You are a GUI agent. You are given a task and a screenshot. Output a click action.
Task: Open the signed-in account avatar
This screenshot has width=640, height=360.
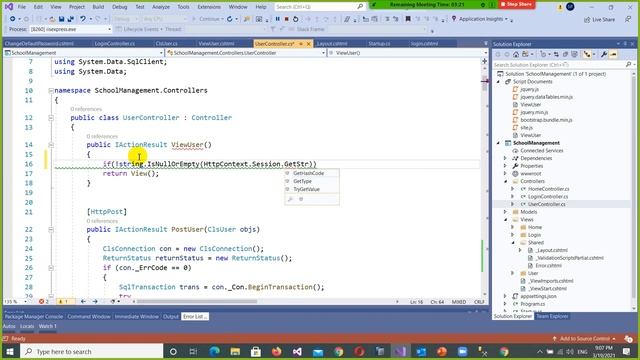[x=570, y=7]
